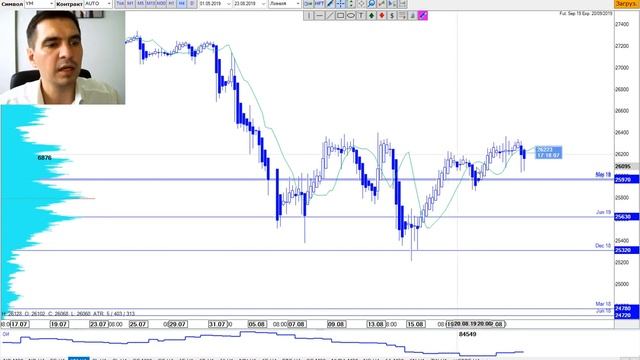640x360 pixels.
Task: Click the current price tag 26095
Action: pos(626,167)
